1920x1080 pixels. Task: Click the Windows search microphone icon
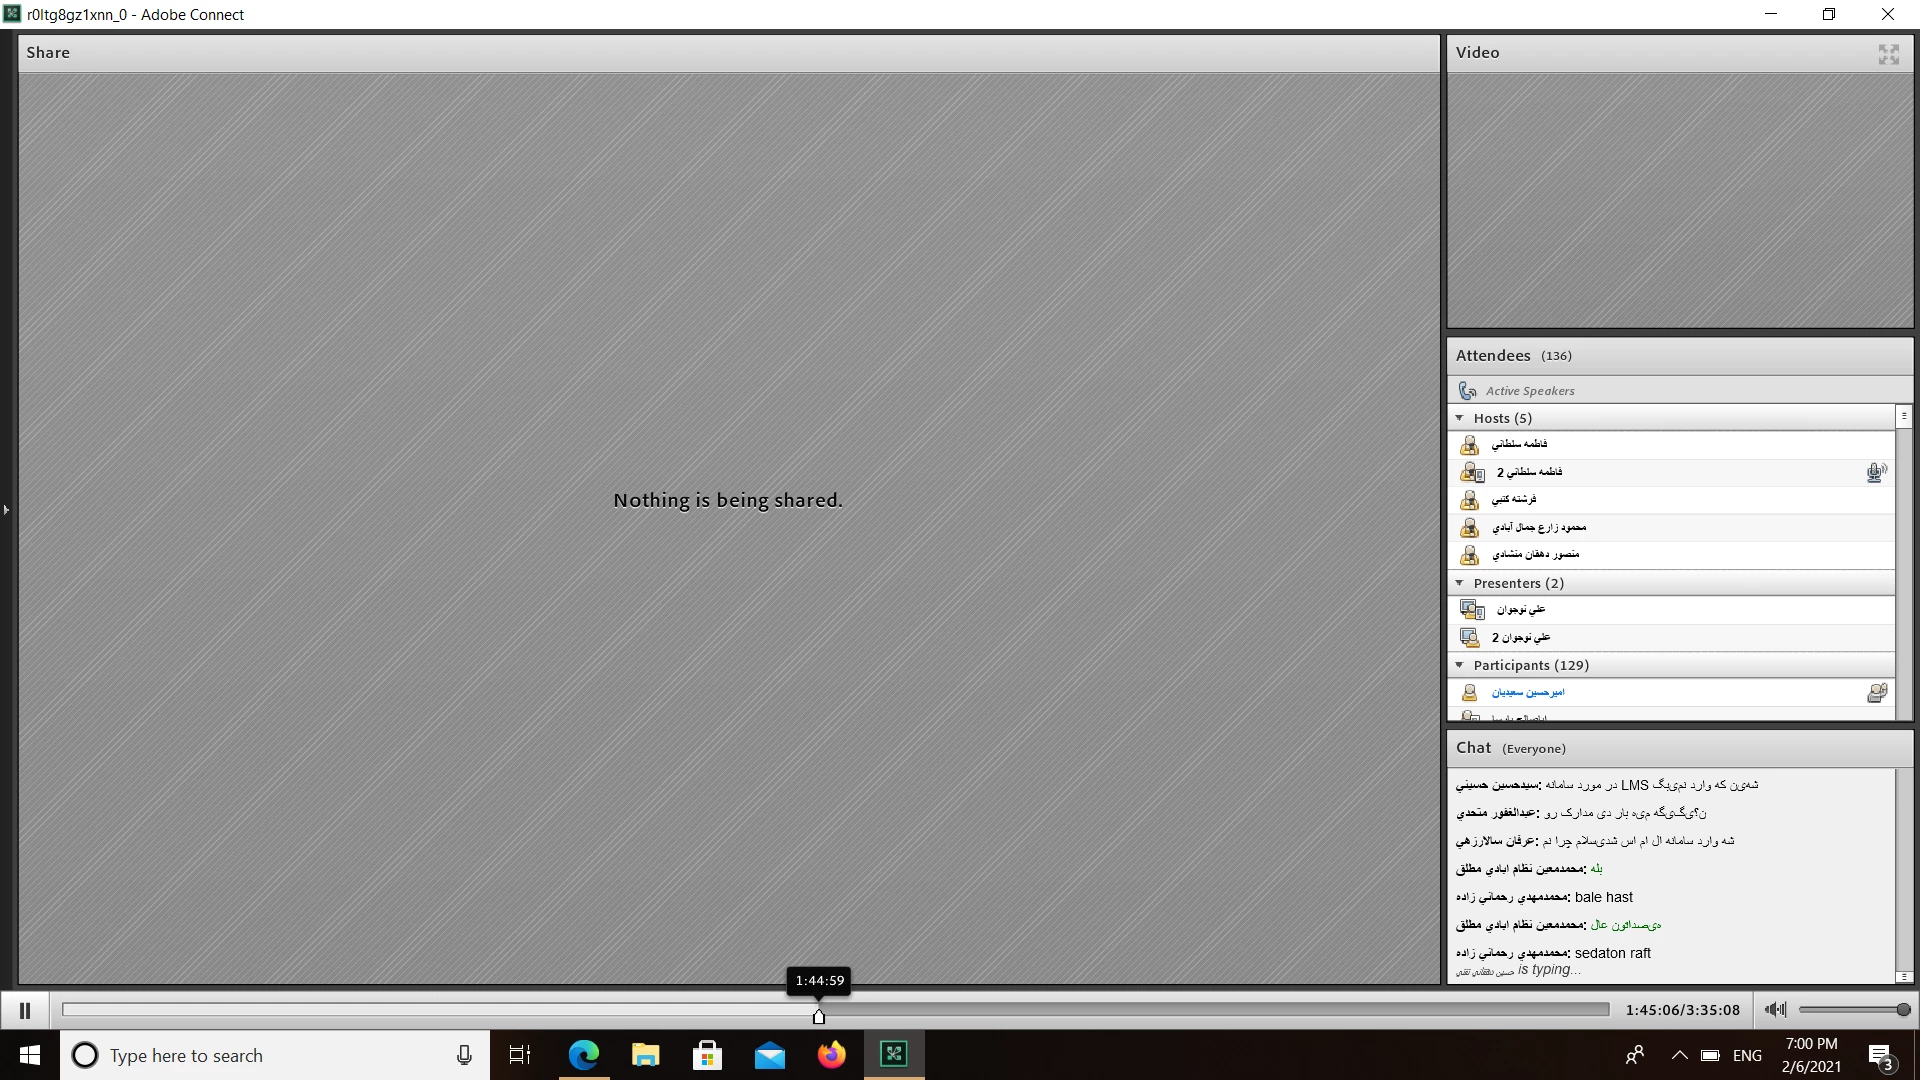click(x=464, y=1055)
